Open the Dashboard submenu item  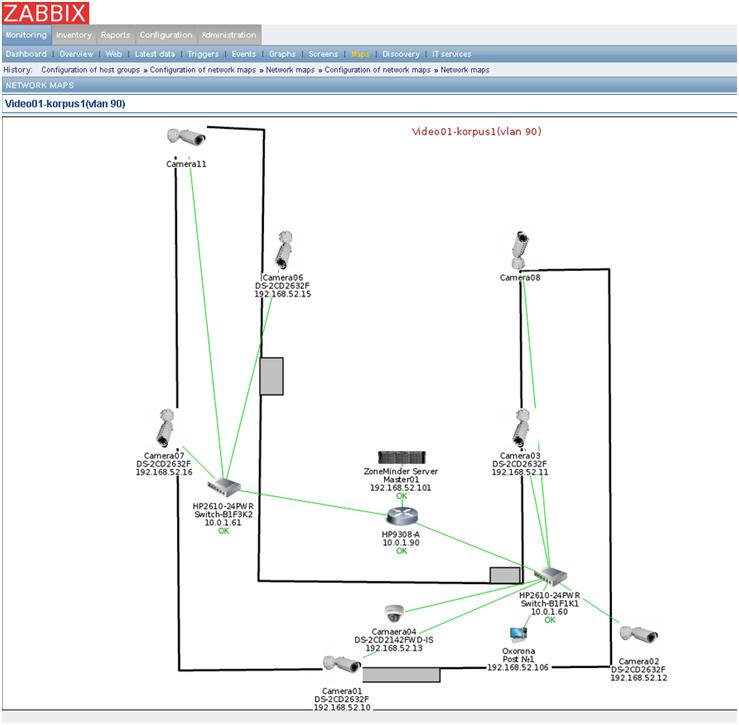pos(26,54)
